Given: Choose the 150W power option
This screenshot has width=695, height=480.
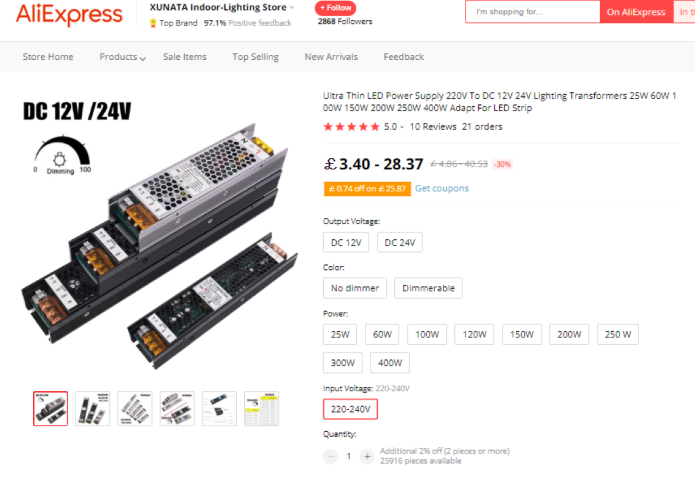Looking at the screenshot, I should pyautogui.click(x=522, y=334).
